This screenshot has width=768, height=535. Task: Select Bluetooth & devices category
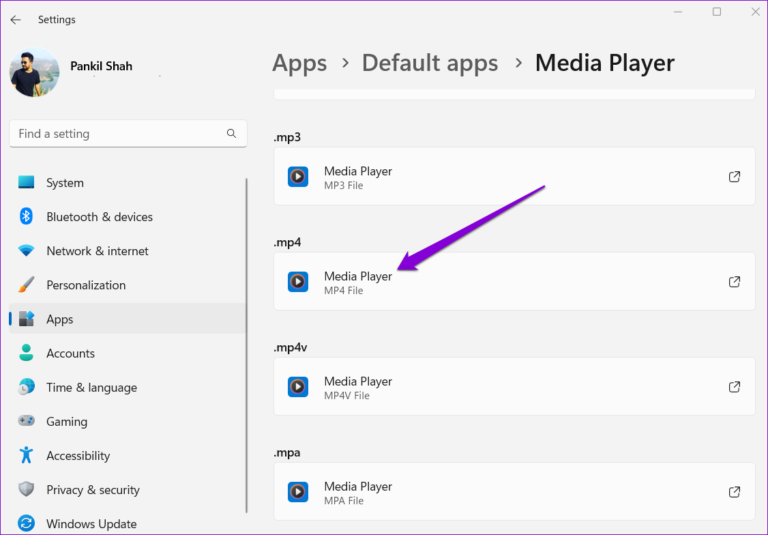(127, 217)
